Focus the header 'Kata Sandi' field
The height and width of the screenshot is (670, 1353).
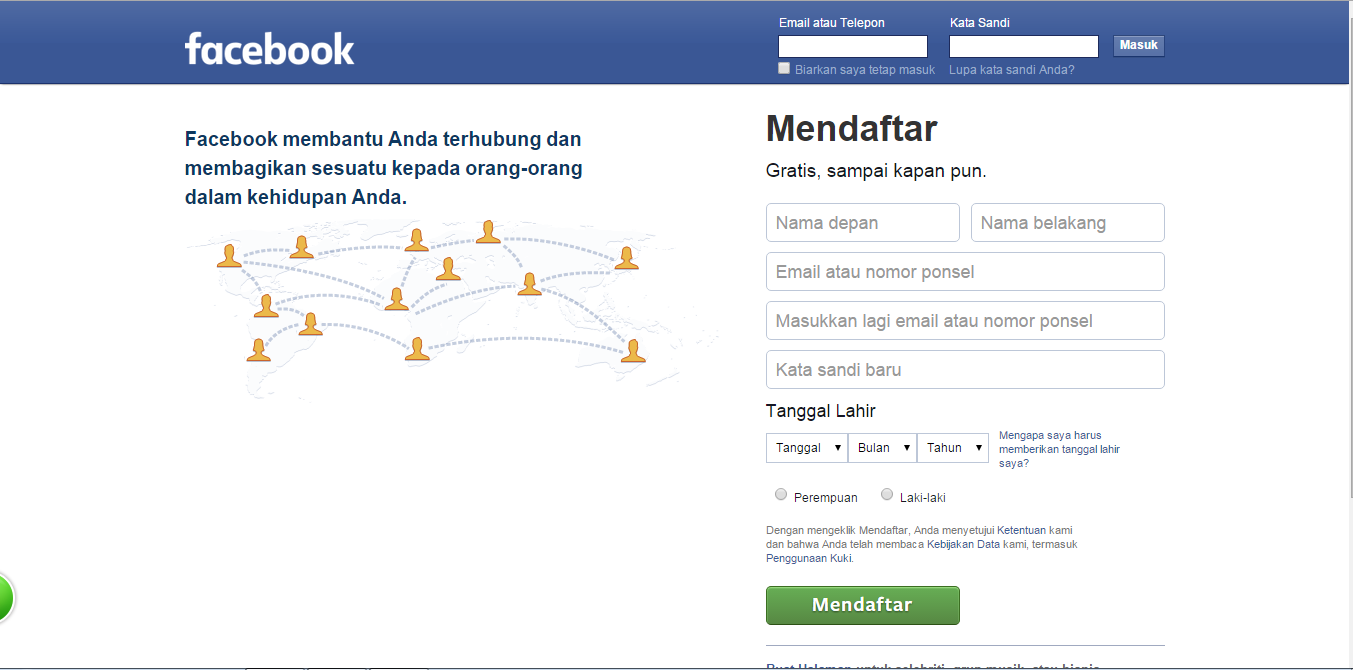1024,46
